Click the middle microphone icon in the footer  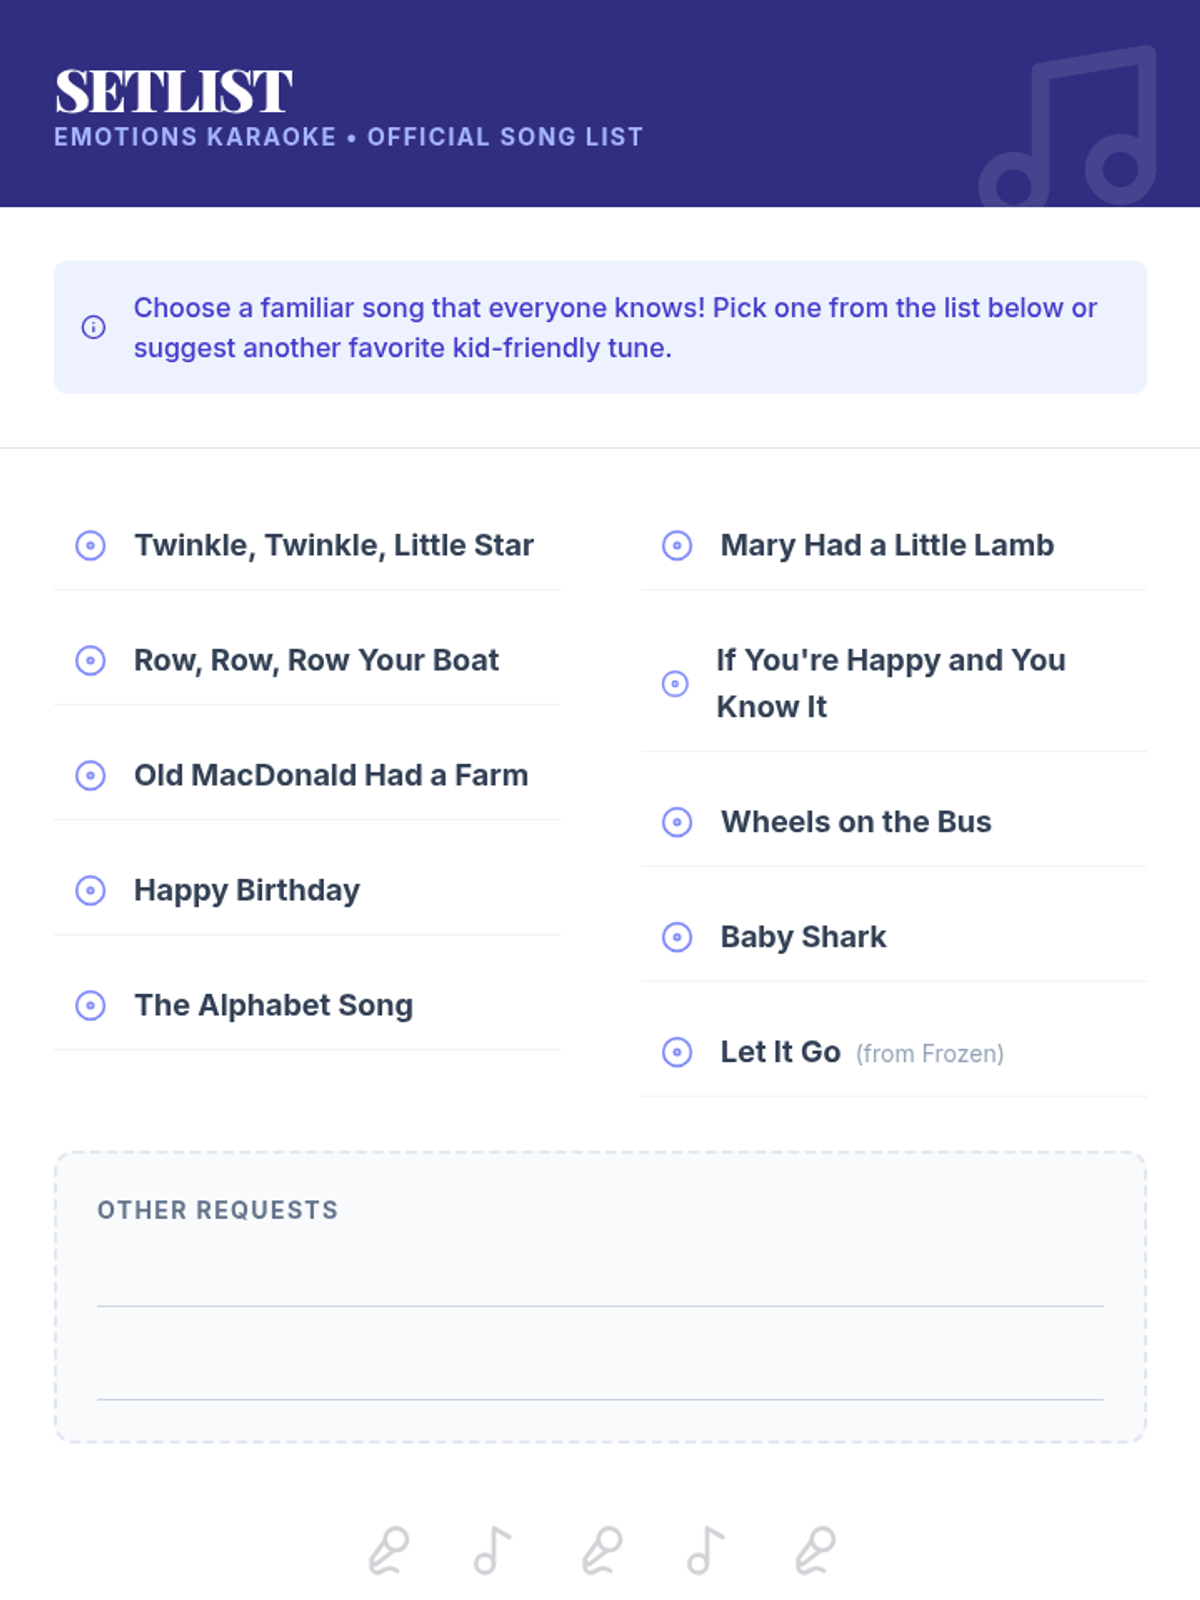point(602,1550)
